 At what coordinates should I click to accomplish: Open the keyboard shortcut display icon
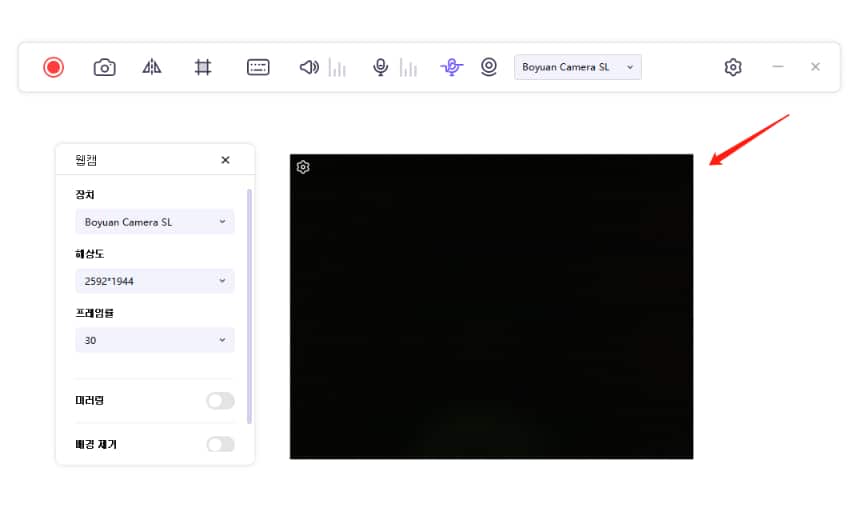[x=258, y=67]
